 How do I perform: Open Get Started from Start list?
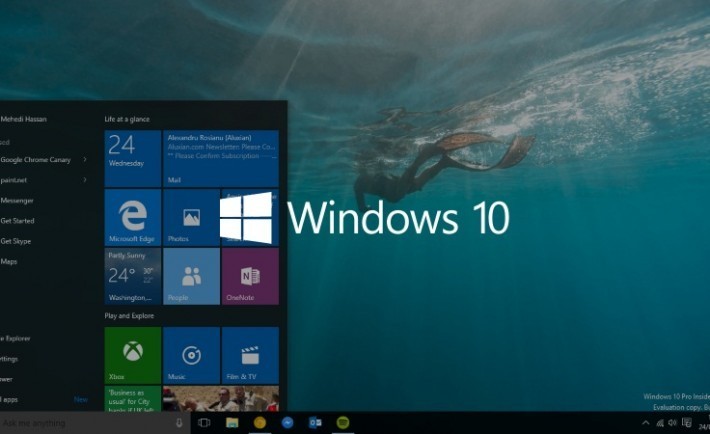pyautogui.click(x=17, y=221)
